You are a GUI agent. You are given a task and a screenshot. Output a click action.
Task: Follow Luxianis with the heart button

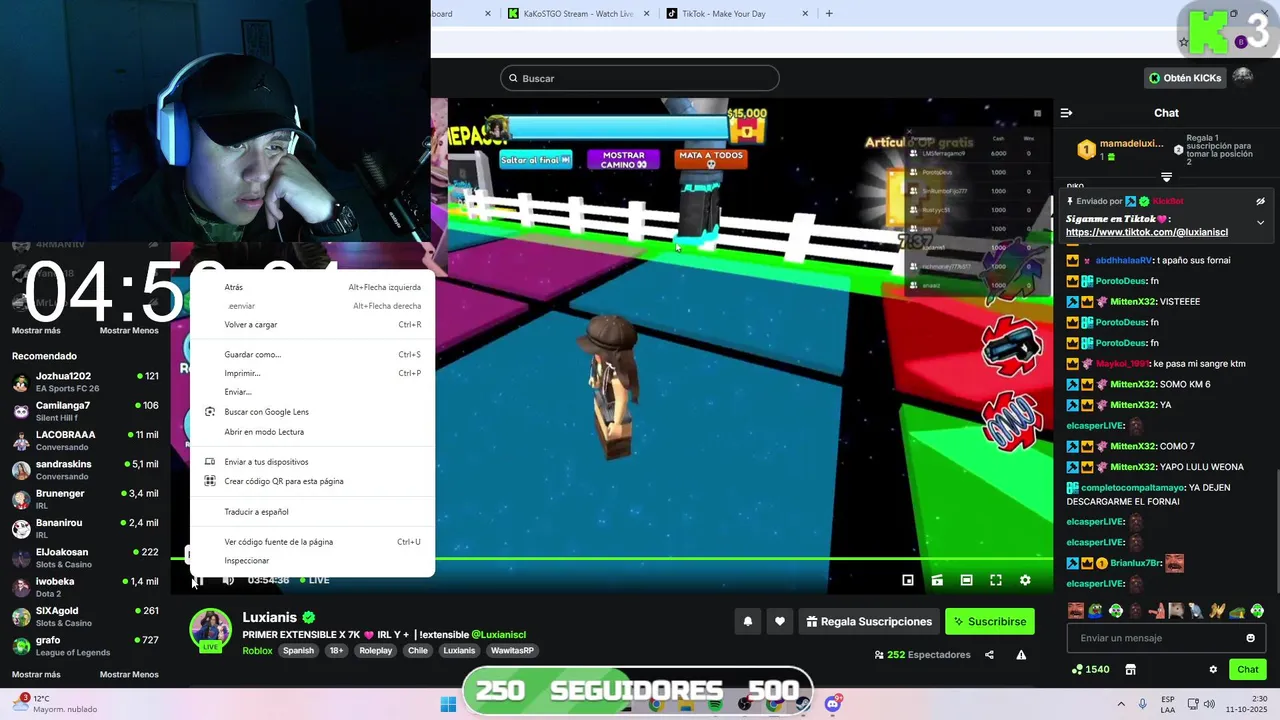point(780,622)
